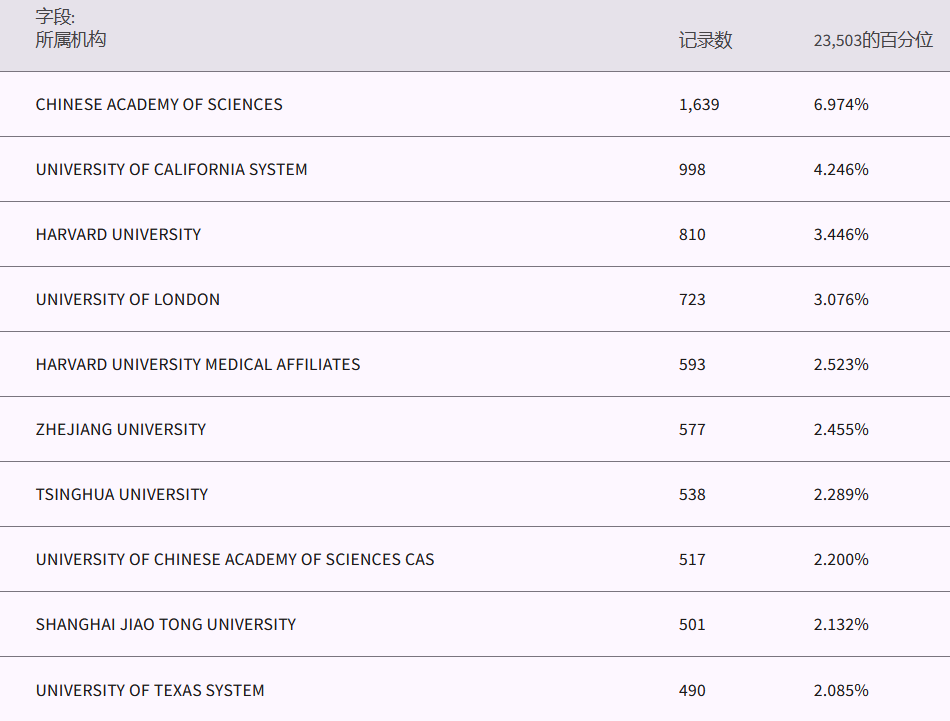The width and height of the screenshot is (950, 721).
Task: Click record count 1,639
Action: pyautogui.click(x=698, y=105)
